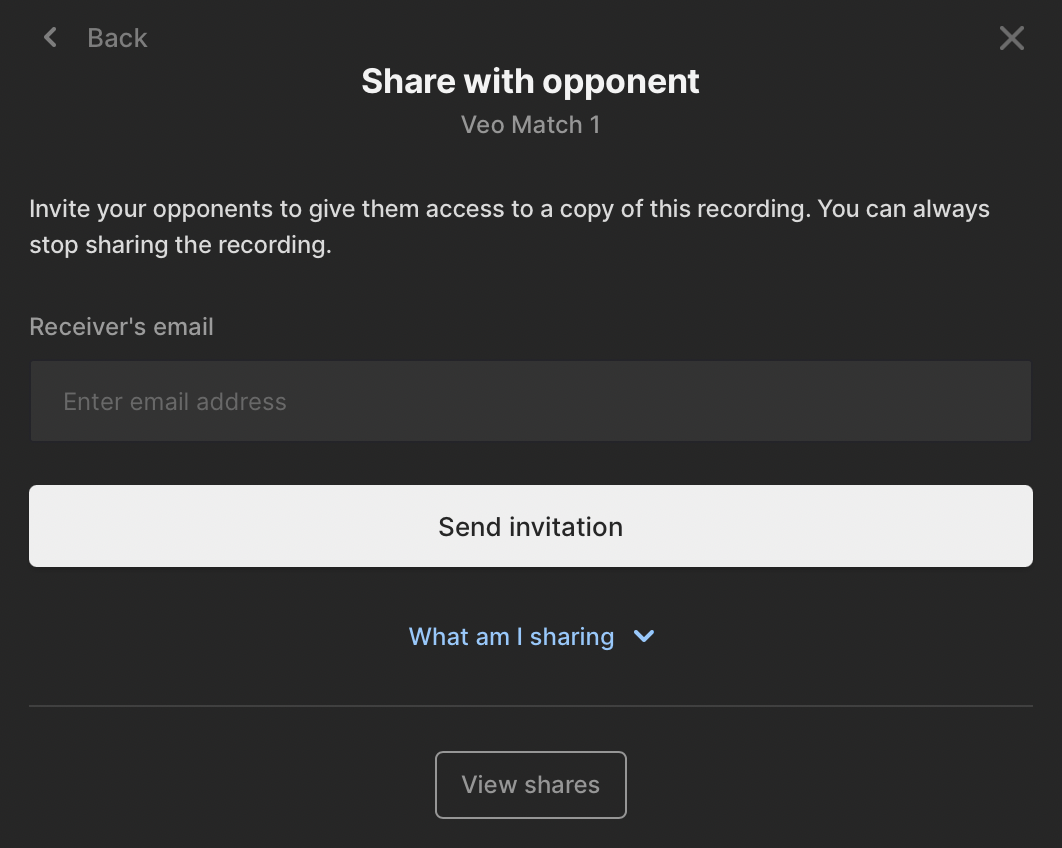Click the Veo Match 1 subtitle
The image size is (1062, 848).
(x=530, y=125)
